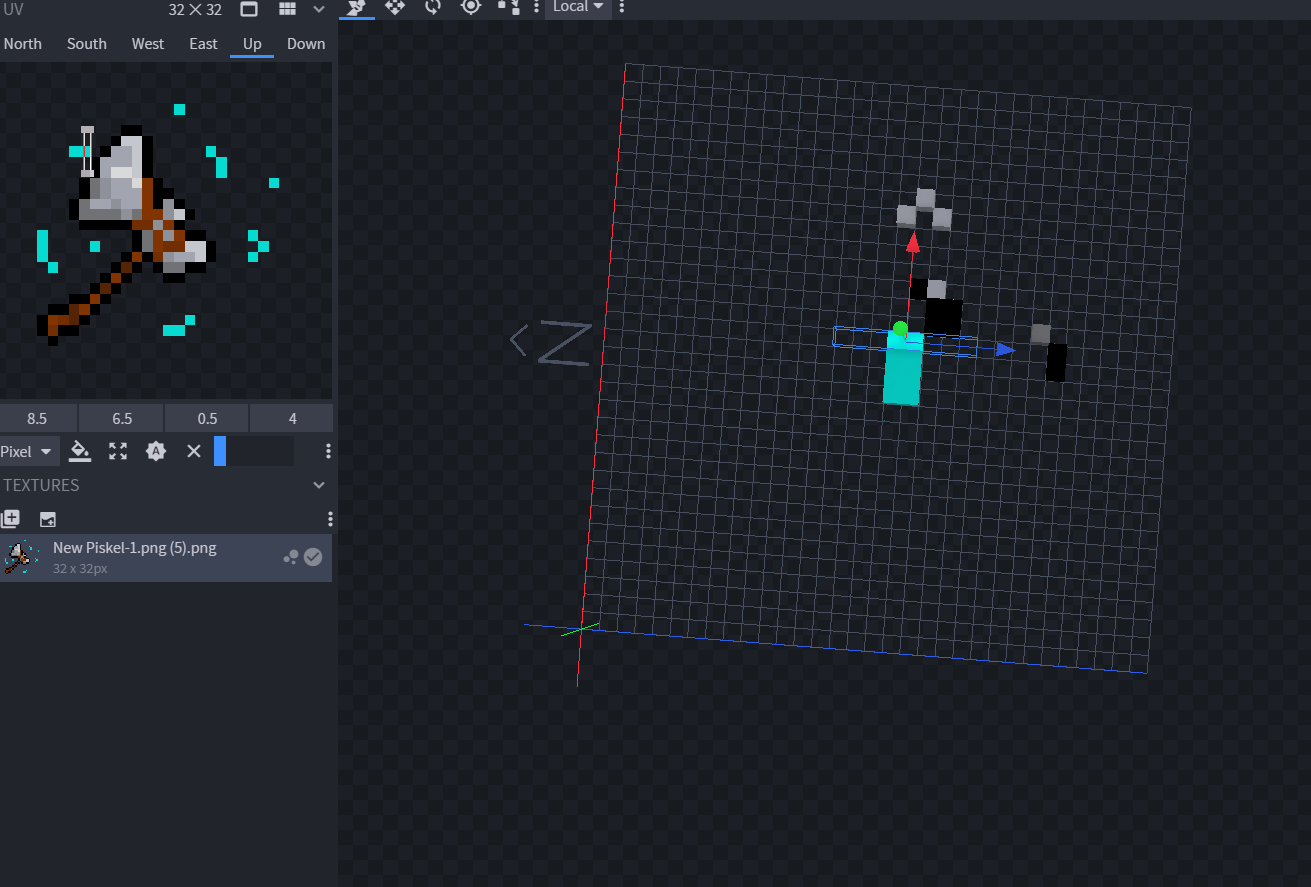The height and width of the screenshot is (887, 1311).
Task: Toggle the checkerboard background button in UV panel
Action: pyautogui.click(x=248, y=9)
